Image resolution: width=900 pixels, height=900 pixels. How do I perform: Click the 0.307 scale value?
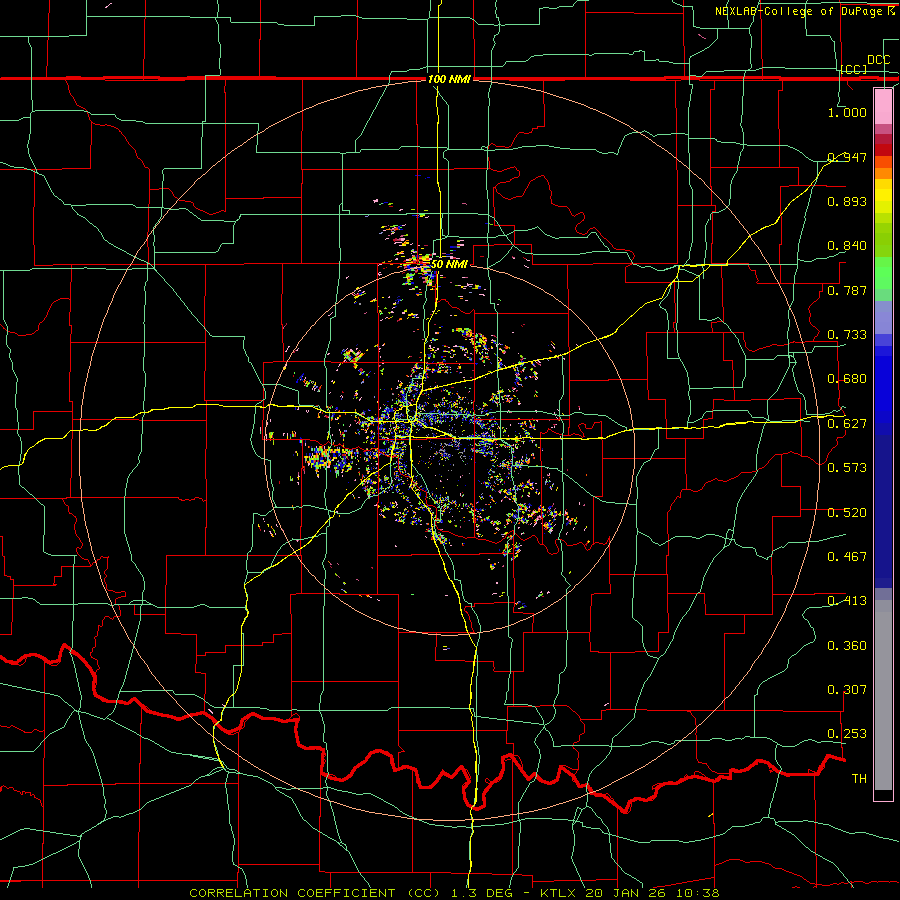click(847, 690)
